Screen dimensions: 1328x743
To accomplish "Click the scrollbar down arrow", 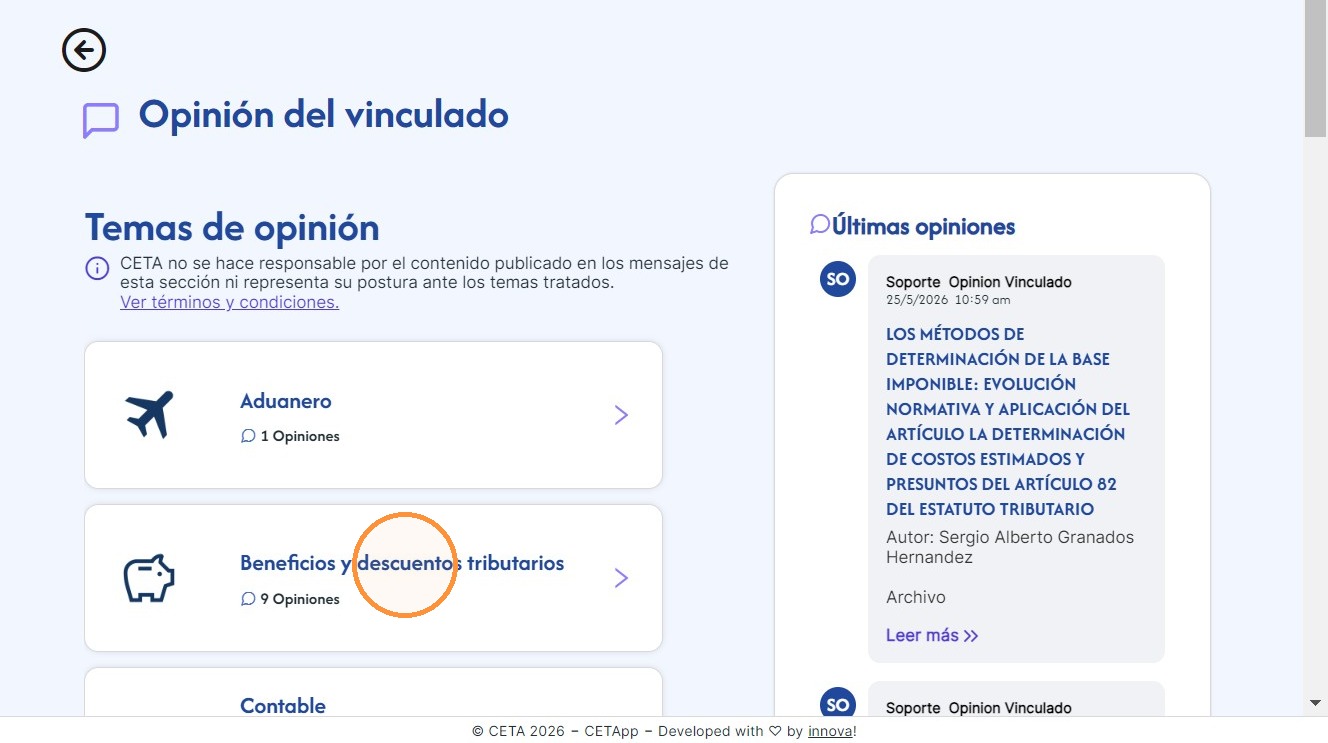I will pos(1315,704).
